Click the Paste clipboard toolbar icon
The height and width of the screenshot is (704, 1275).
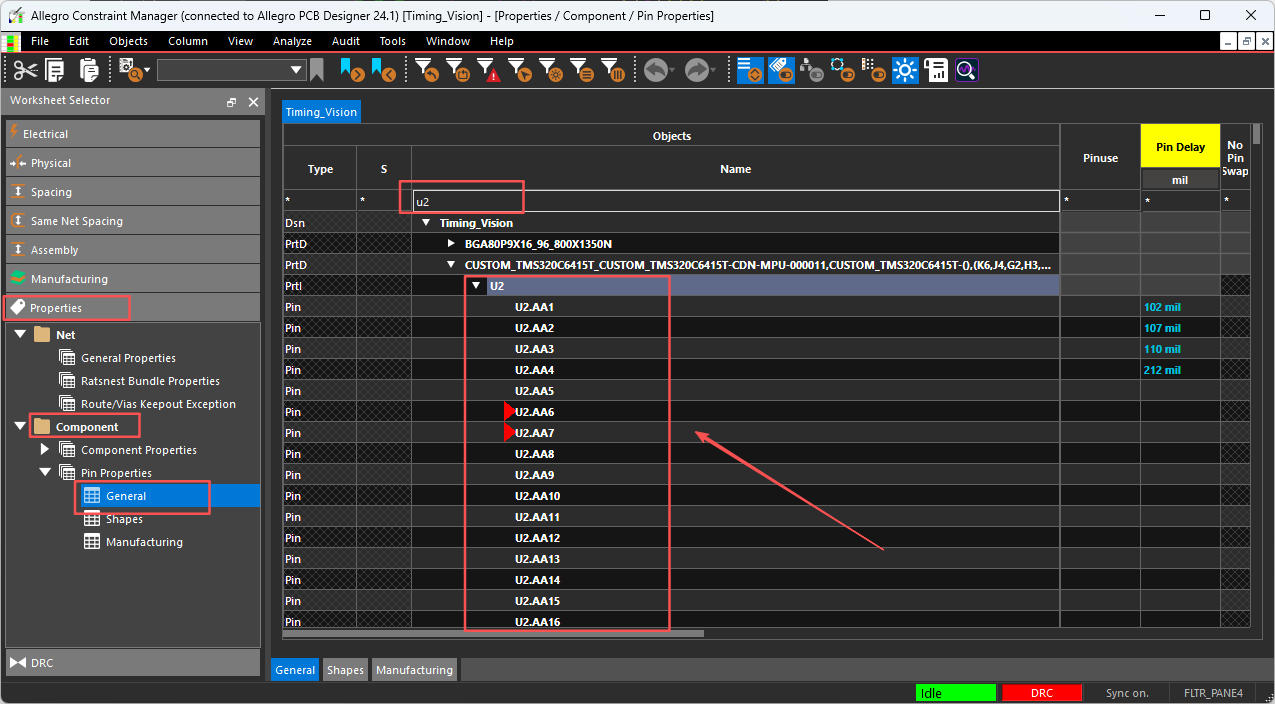click(89, 70)
